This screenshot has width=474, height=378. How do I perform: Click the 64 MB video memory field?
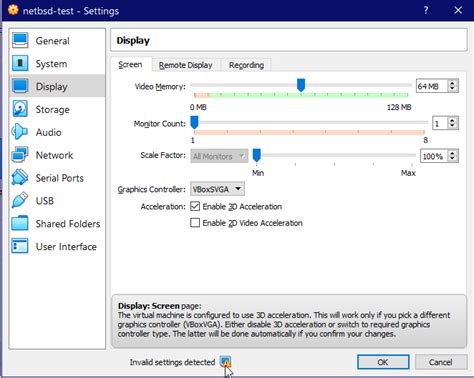click(x=432, y=86)
